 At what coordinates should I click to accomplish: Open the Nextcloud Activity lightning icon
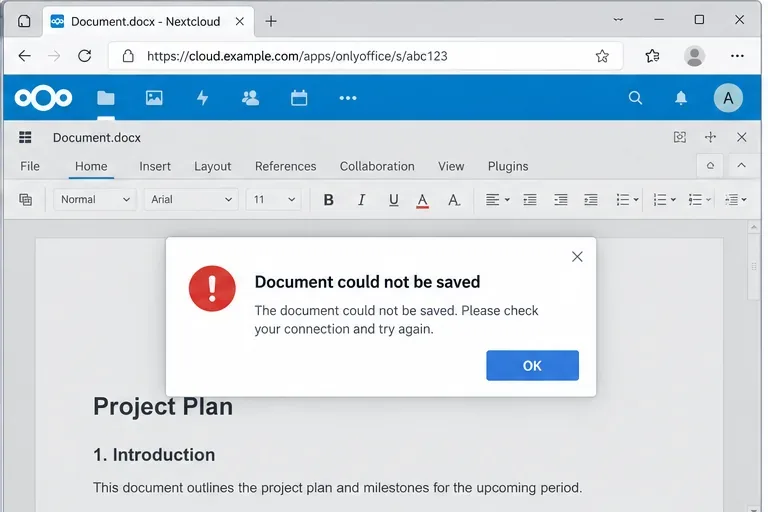(202, 98)
